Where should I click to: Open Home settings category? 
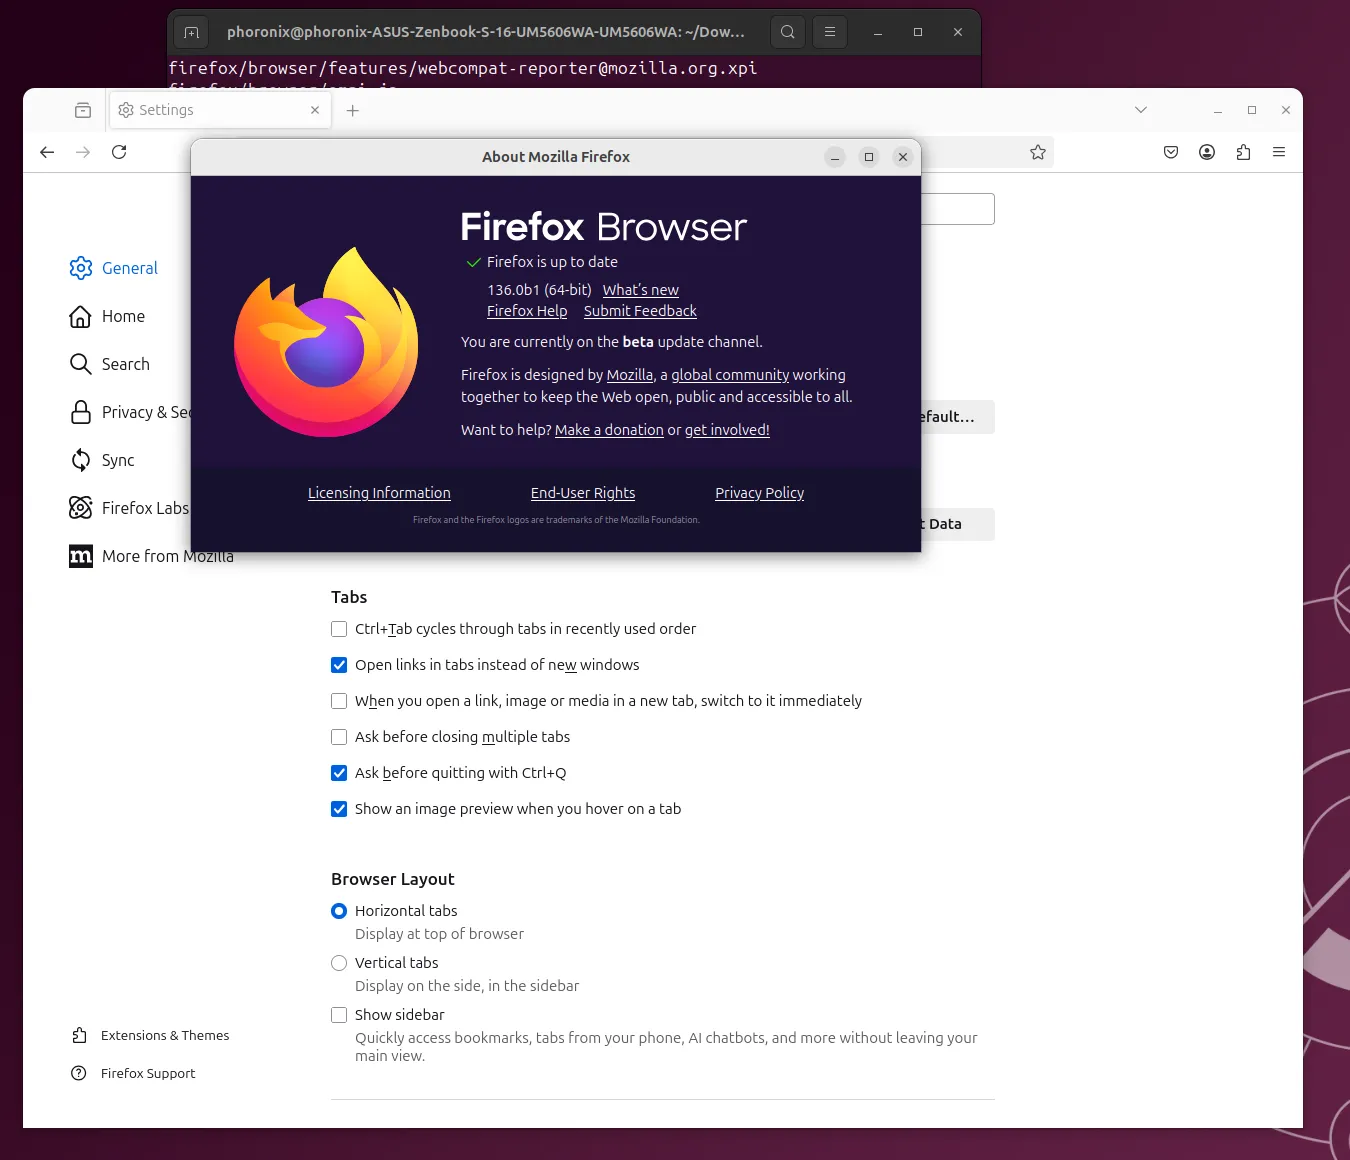(108, 316)
